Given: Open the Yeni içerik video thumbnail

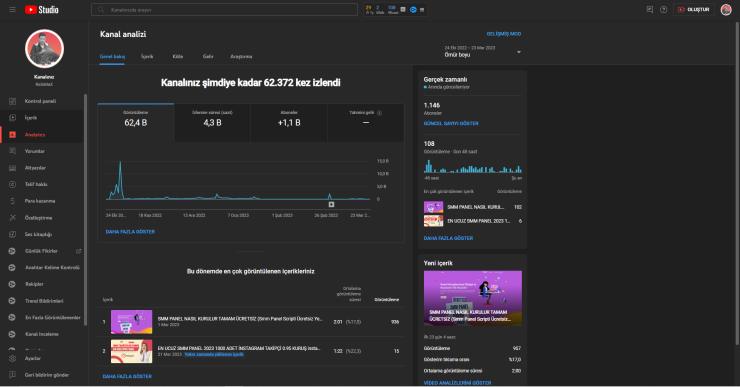Looking at the screenshot, I should click(x=473, y=298).
